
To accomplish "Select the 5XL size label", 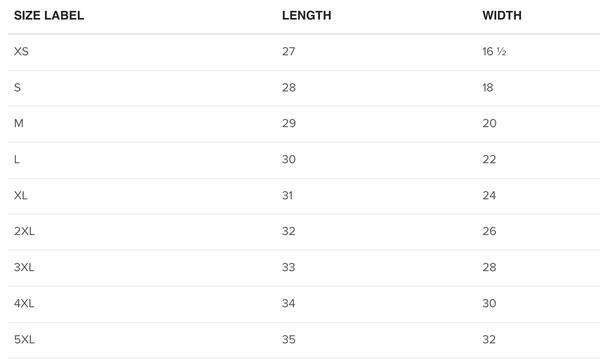I will click(x=24, y=340).
